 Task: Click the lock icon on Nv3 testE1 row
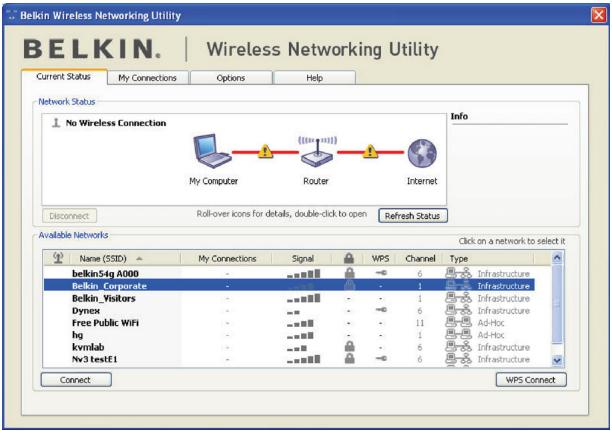coord(350,358)
